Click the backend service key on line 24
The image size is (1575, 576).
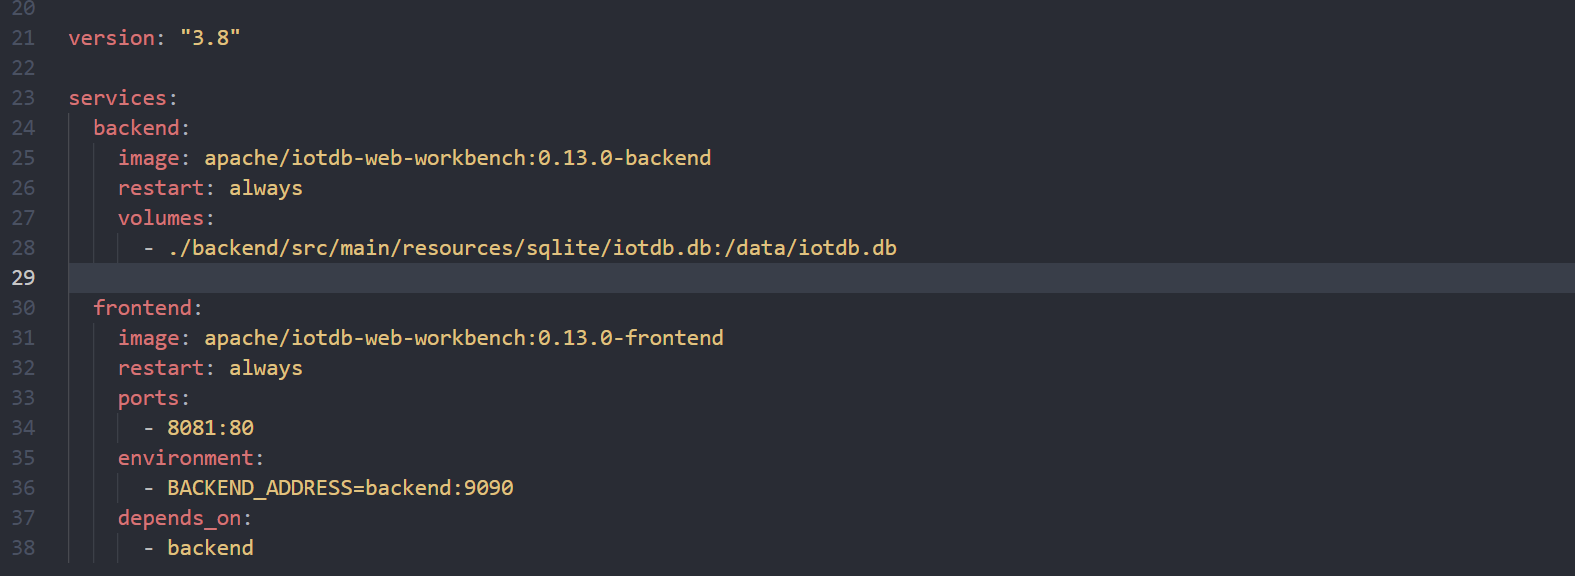[136, 128]
